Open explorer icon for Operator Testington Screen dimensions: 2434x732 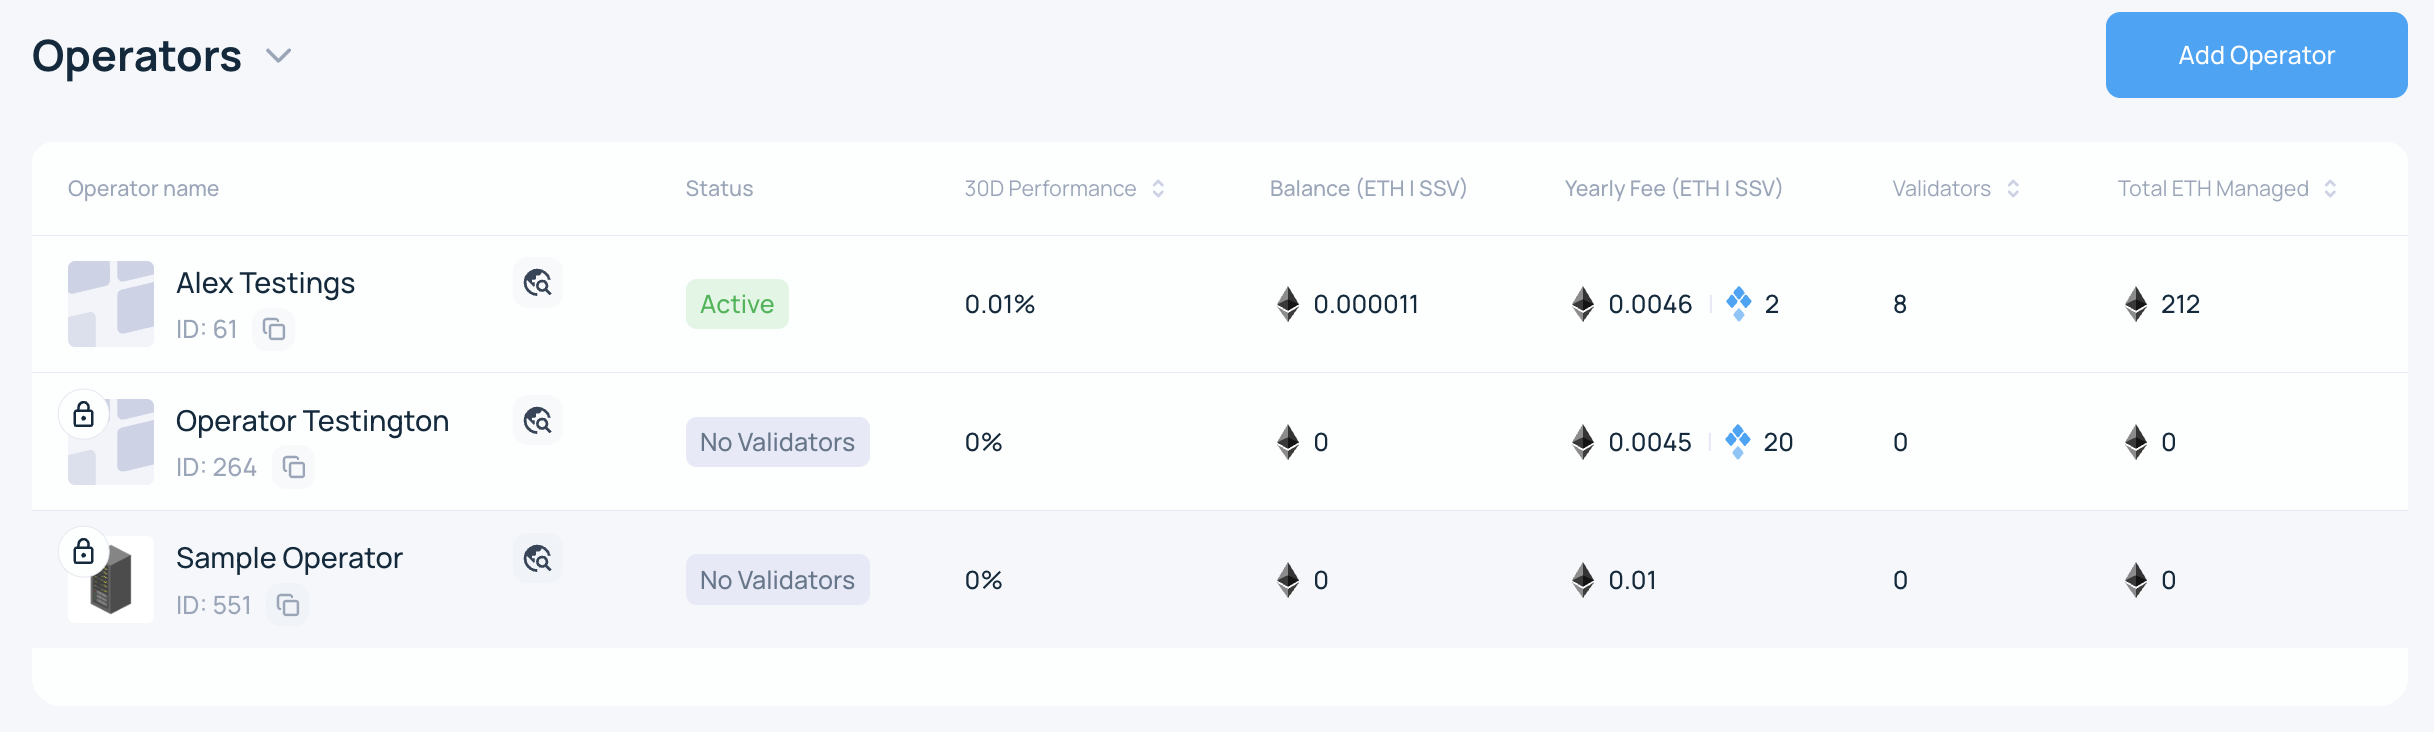[x=538, y=421]
